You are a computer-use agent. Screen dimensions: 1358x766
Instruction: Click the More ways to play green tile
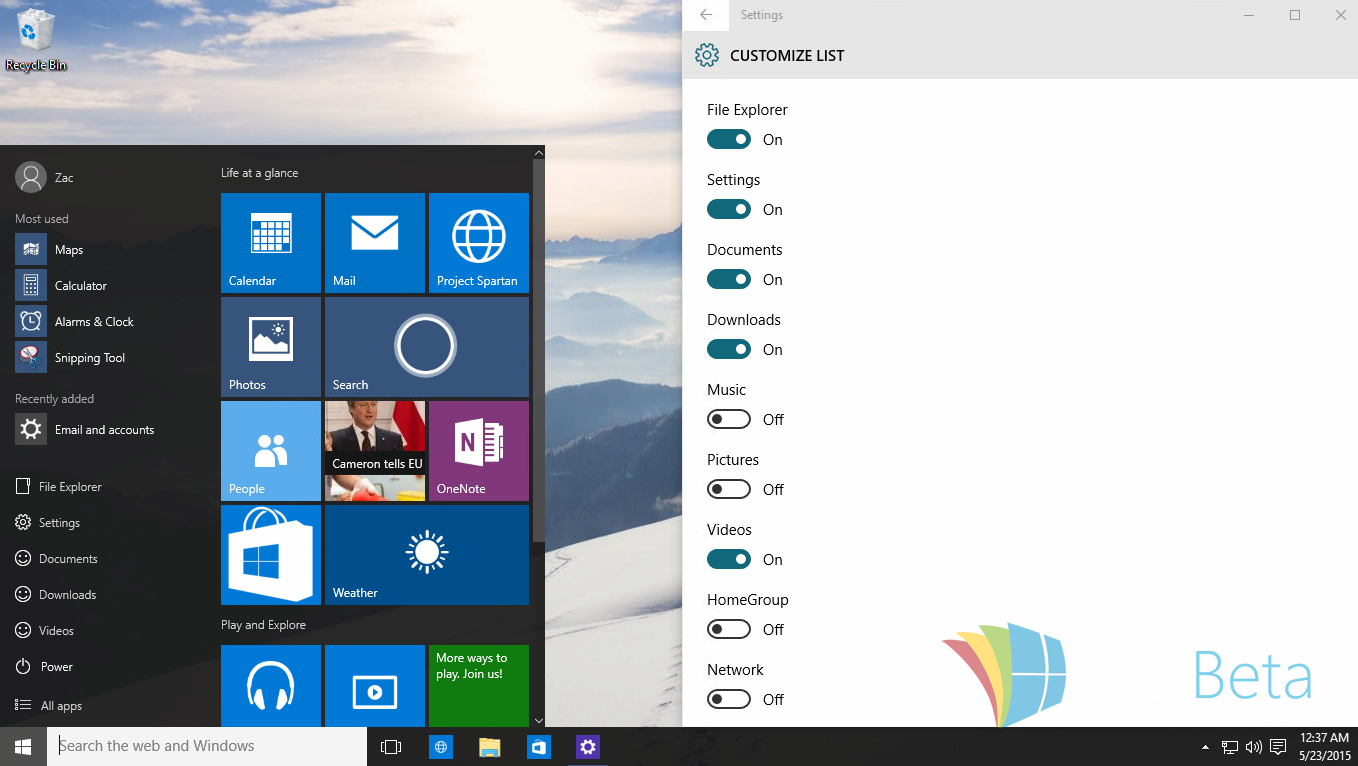(479, 686)
